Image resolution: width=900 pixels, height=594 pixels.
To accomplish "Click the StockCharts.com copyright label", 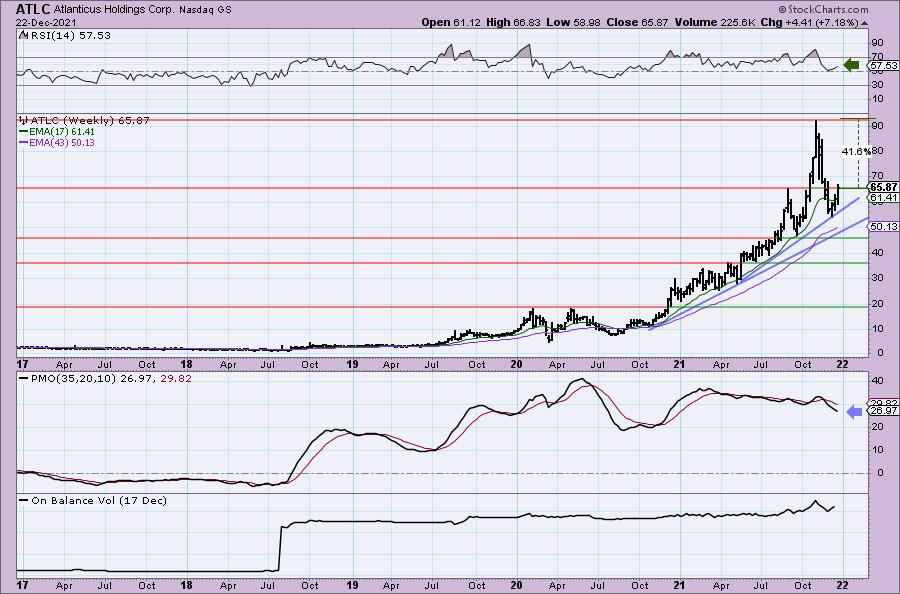I will click(824, 9).
